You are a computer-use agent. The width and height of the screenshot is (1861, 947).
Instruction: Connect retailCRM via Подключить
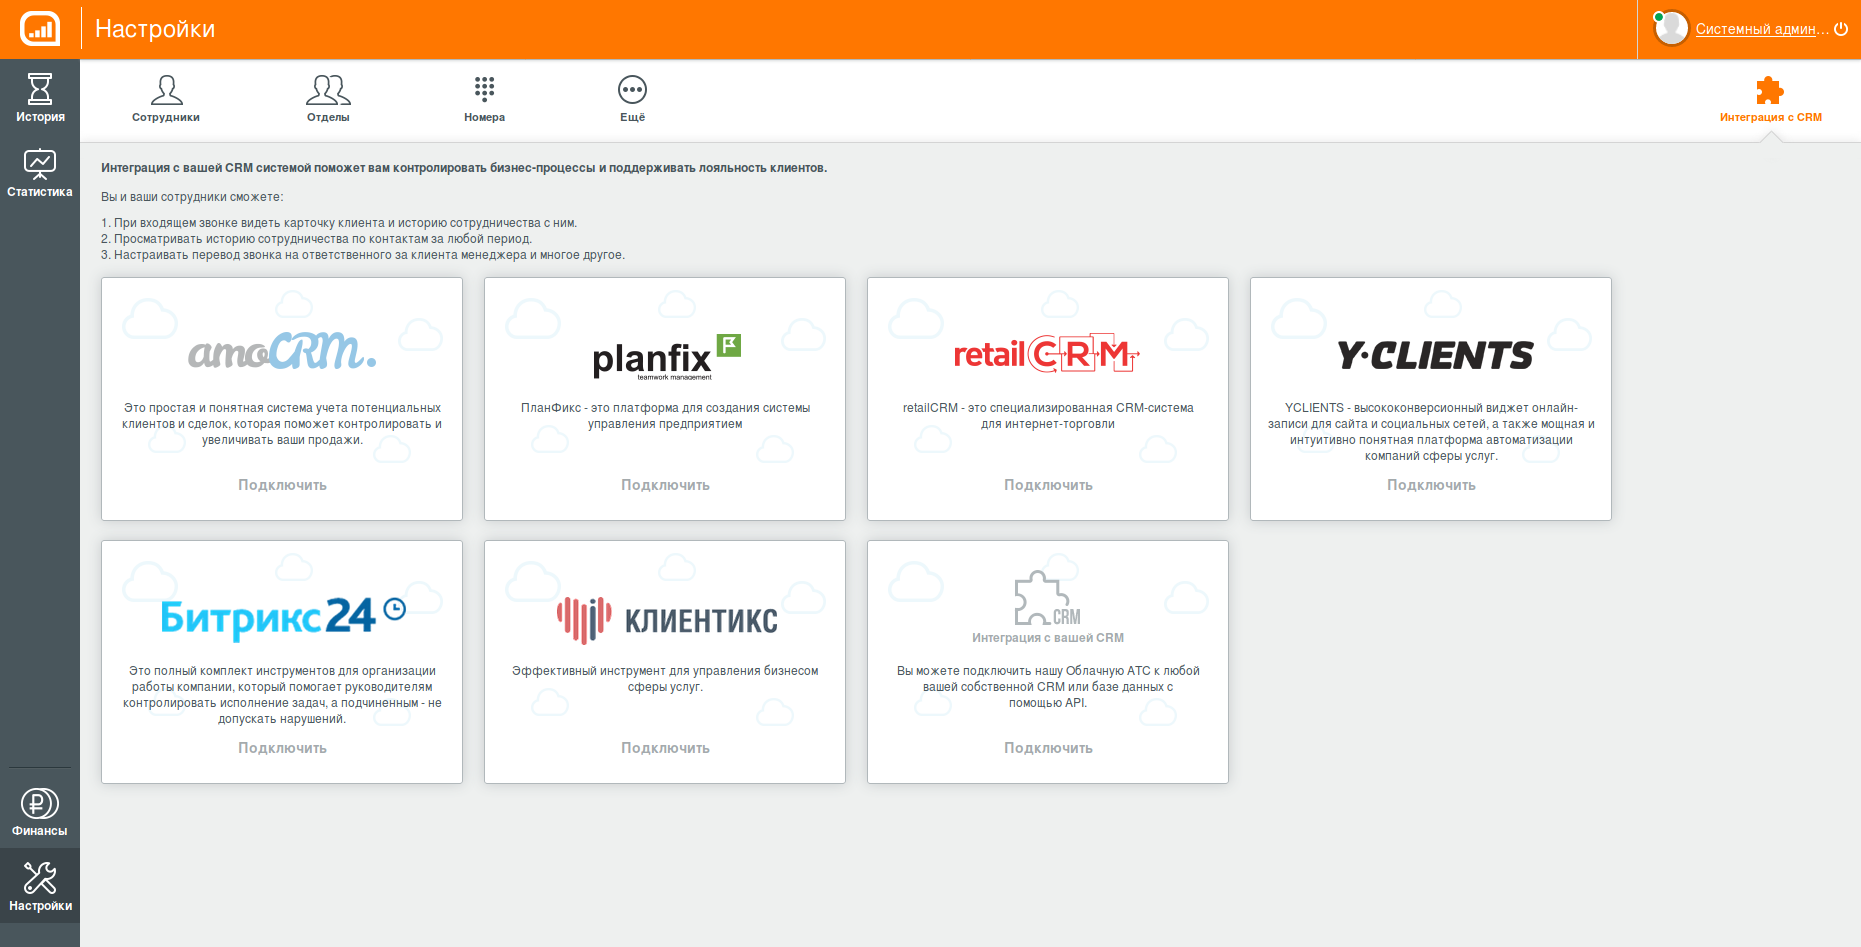pyautogui.click(x=1048, y=485)
